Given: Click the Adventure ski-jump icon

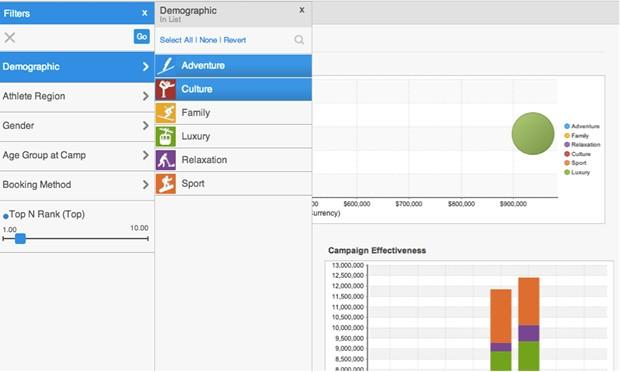Looking at the screenshot, I should (x=166, y=66).
